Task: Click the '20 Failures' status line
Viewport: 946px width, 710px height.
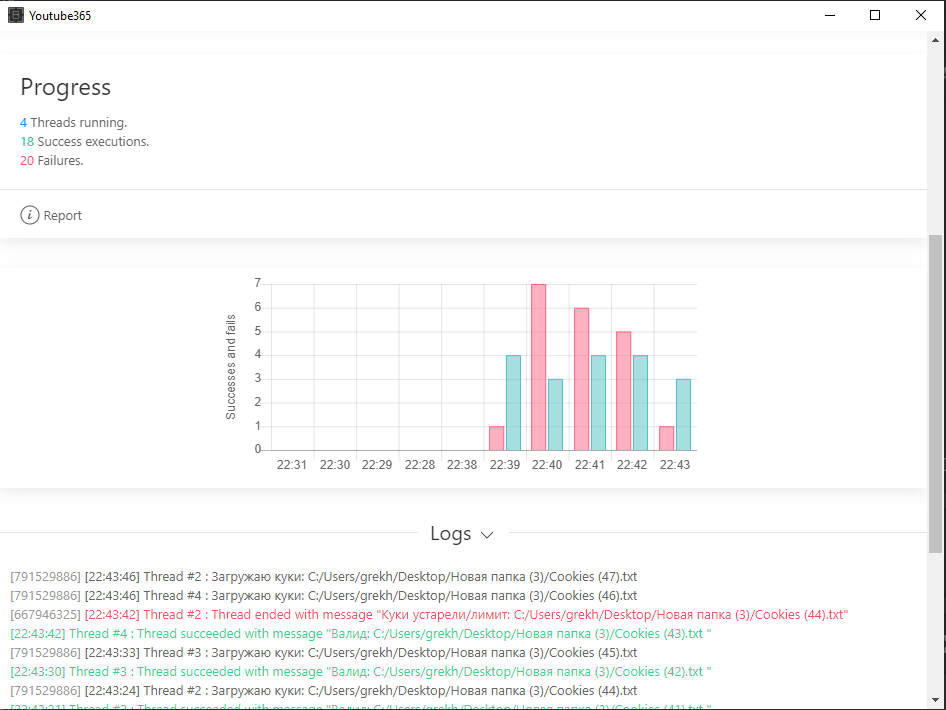Action: [x=52, y=161]
